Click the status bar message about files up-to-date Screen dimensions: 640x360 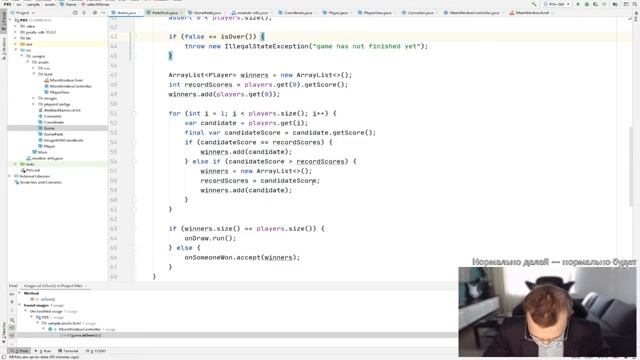(44, 357)
